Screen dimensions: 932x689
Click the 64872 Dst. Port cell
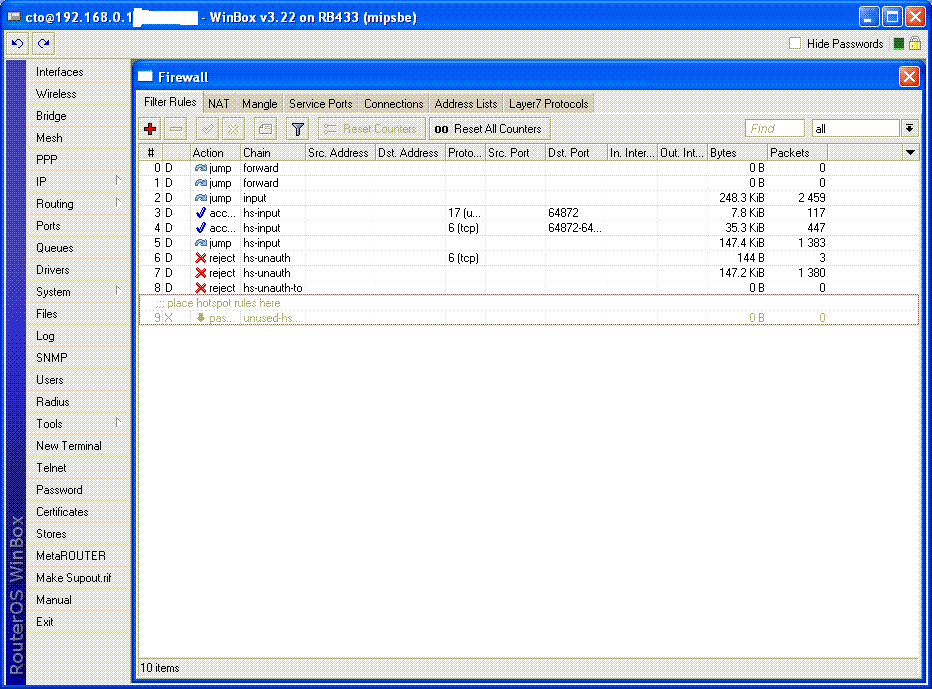tap(563, 213)
